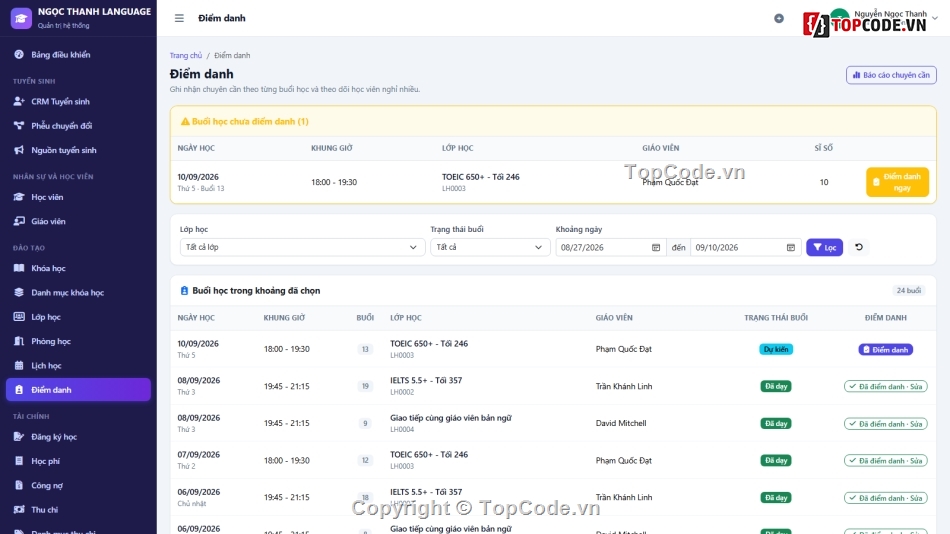Select teacher name Trần Khánh Linh on 08/09/2026
The image size is (950, 534).
[x=623, y=386]
